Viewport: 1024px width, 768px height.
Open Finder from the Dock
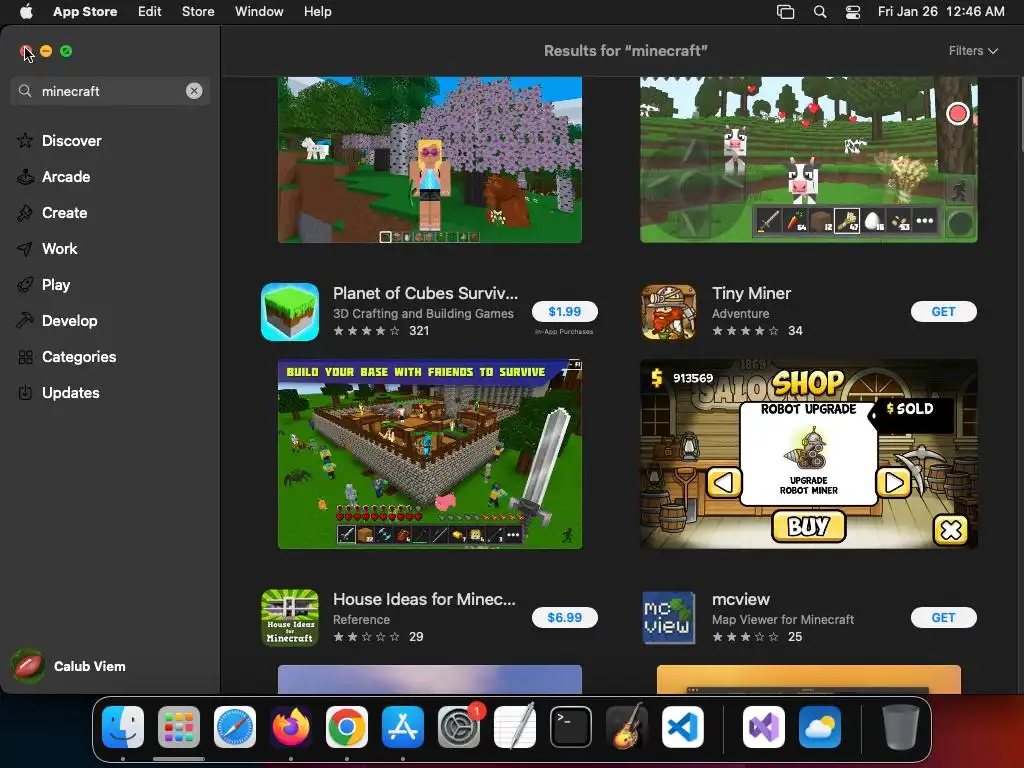click(123, 727)
